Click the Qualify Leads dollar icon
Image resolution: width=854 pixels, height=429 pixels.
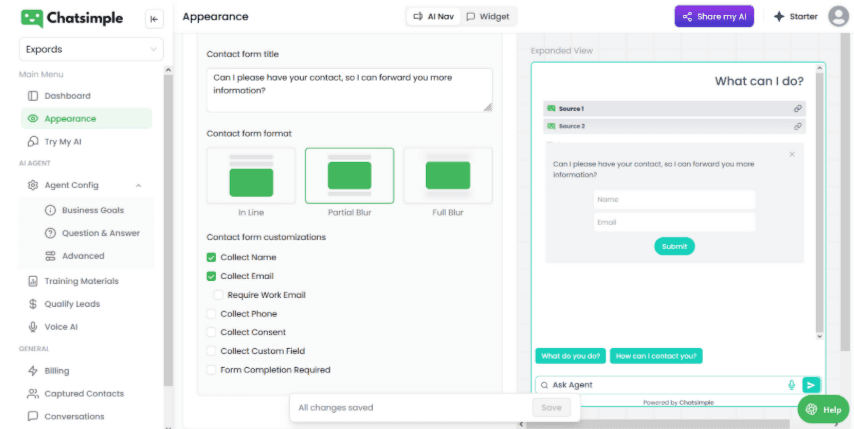(33, 304)
